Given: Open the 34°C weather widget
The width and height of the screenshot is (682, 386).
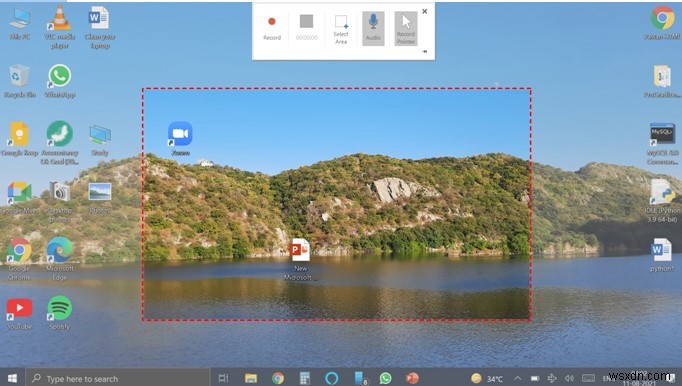Looking at the screenshot, I should pos(487,379).
